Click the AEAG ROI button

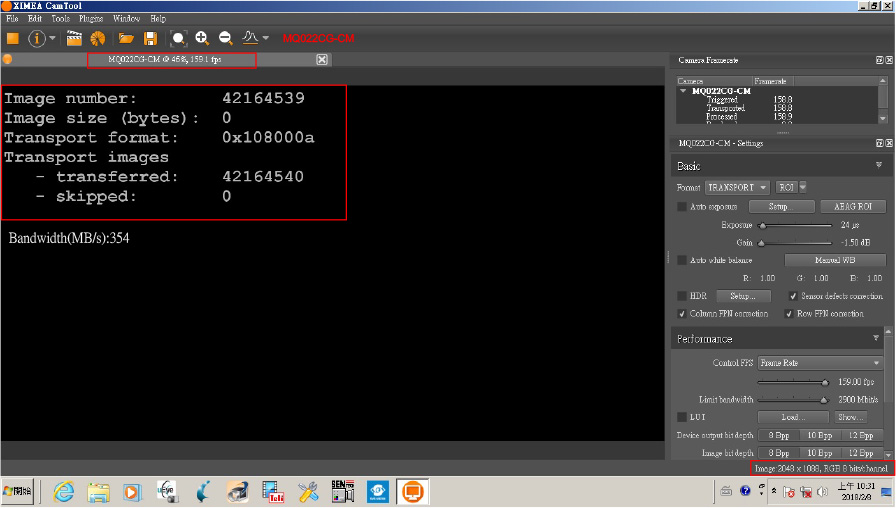852,207
